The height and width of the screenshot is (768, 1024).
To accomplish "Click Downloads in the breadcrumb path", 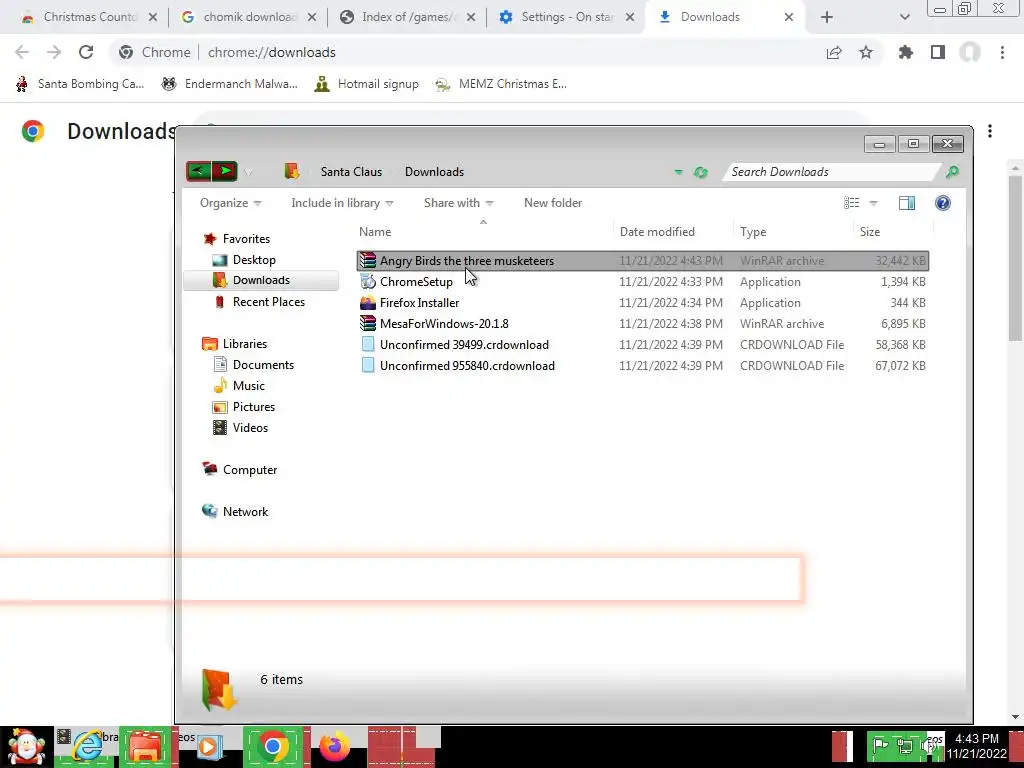I will pyautogui.click(x=434, y=172).
